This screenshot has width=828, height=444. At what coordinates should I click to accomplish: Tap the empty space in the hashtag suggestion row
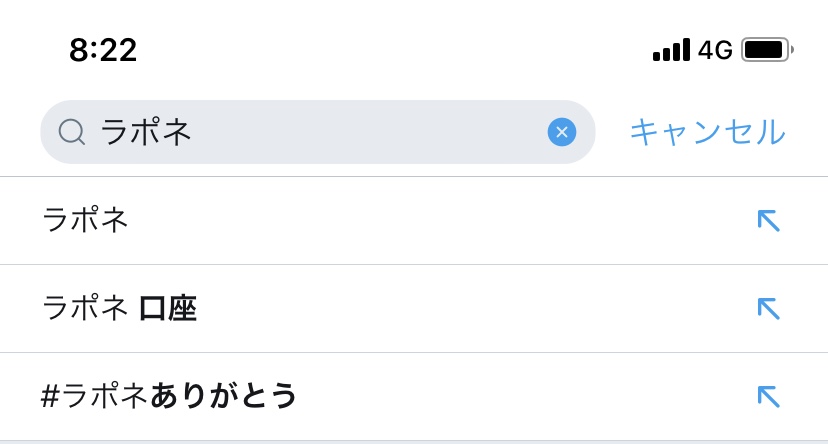[520, 397]
